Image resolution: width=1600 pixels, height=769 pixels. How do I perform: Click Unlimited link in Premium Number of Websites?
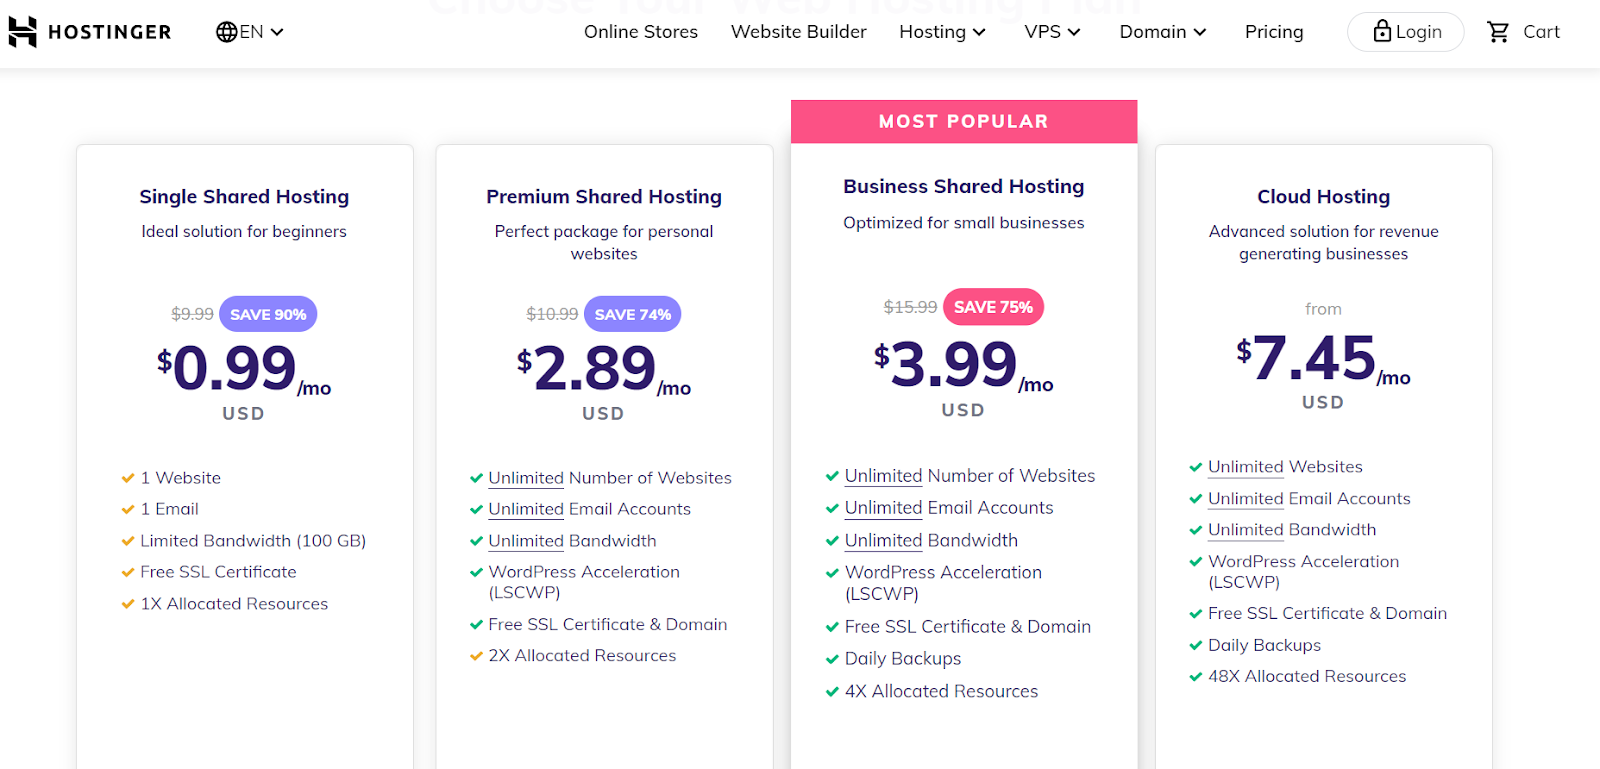tap(526, 478)
